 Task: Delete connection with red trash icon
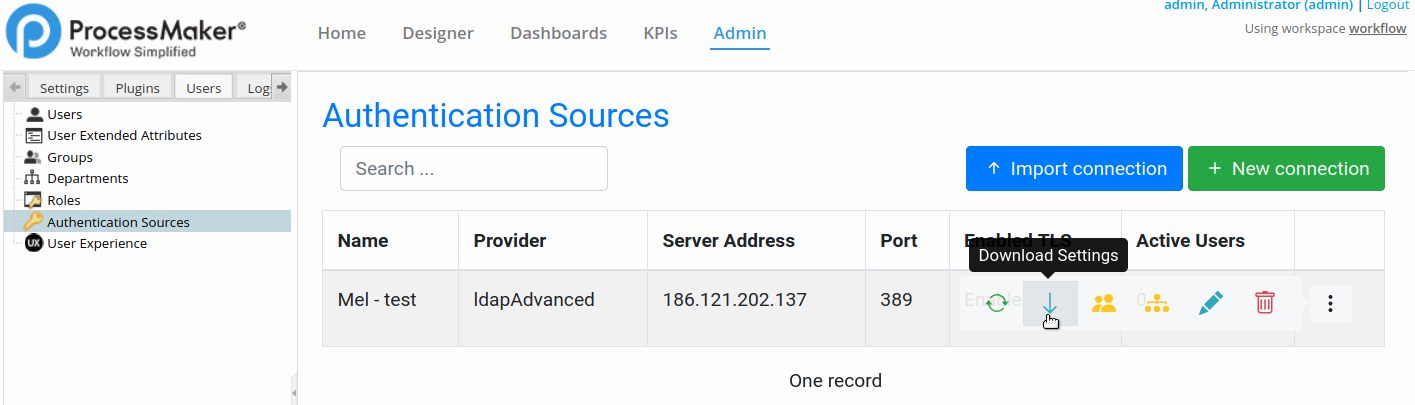[x=1264, y=303]
